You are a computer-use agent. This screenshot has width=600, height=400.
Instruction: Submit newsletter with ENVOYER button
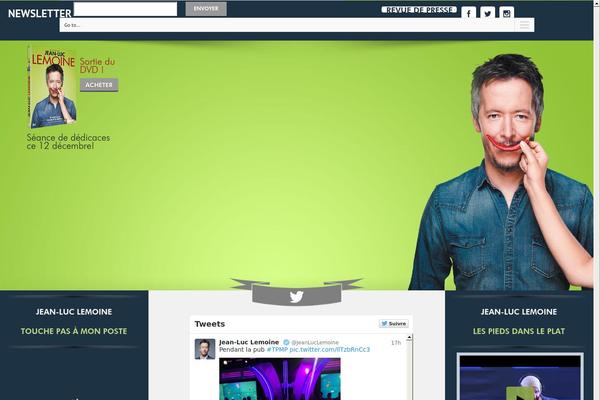206,9
